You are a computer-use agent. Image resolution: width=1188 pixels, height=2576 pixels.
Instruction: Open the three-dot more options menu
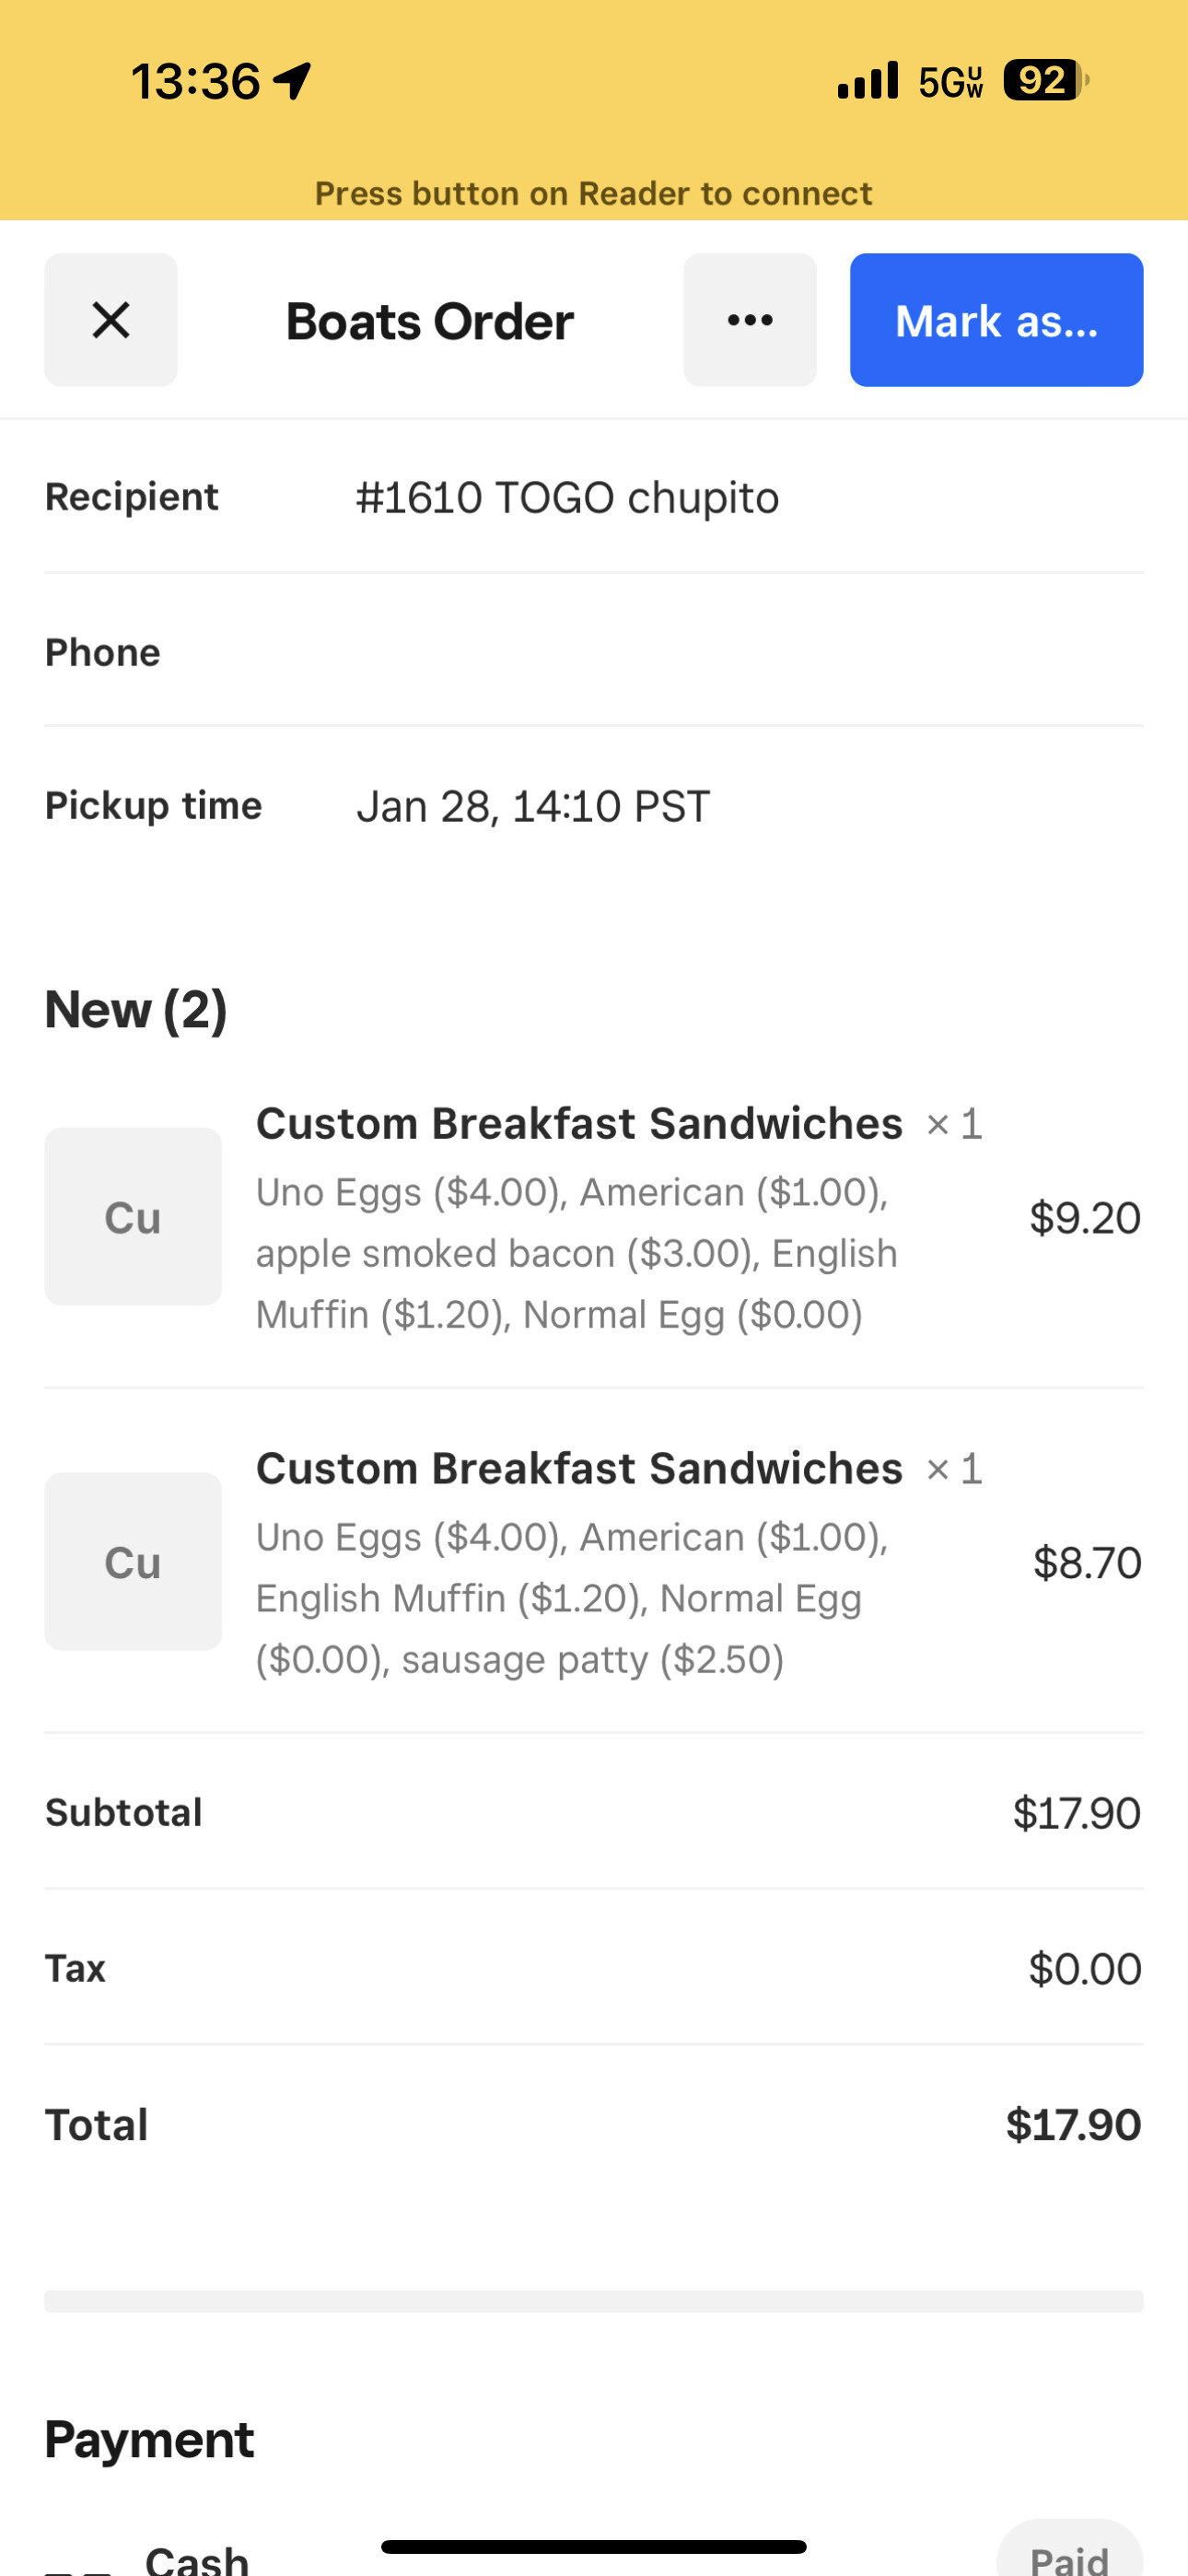[x=750, y=320]
